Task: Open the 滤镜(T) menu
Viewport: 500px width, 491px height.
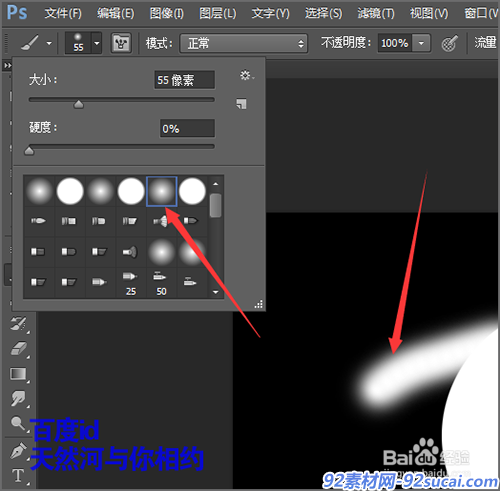Action: point(376,13)
